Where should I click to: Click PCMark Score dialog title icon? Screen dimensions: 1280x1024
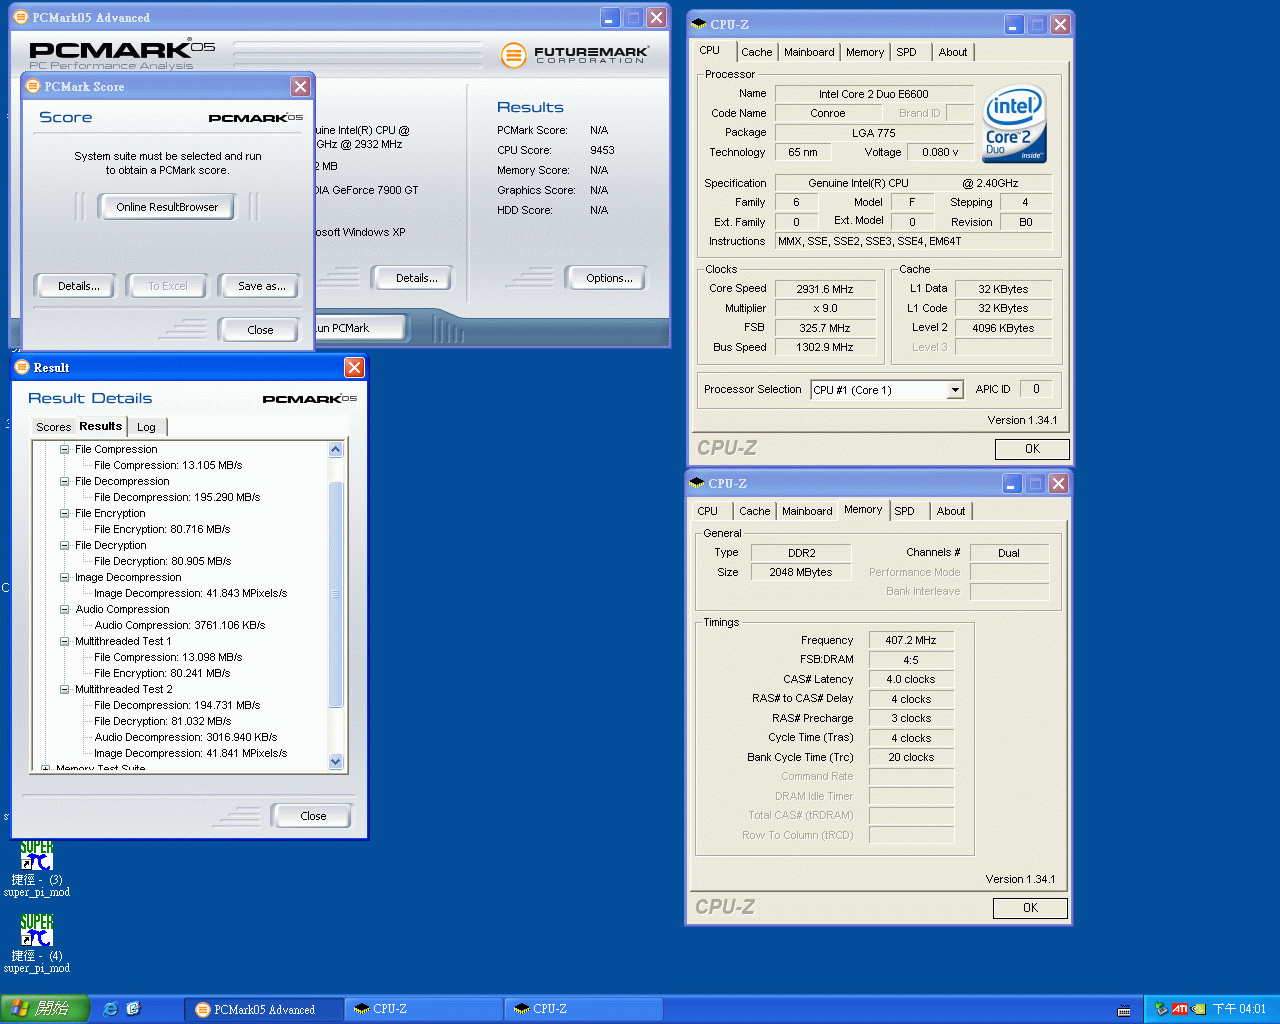click(x=32, y=87)
